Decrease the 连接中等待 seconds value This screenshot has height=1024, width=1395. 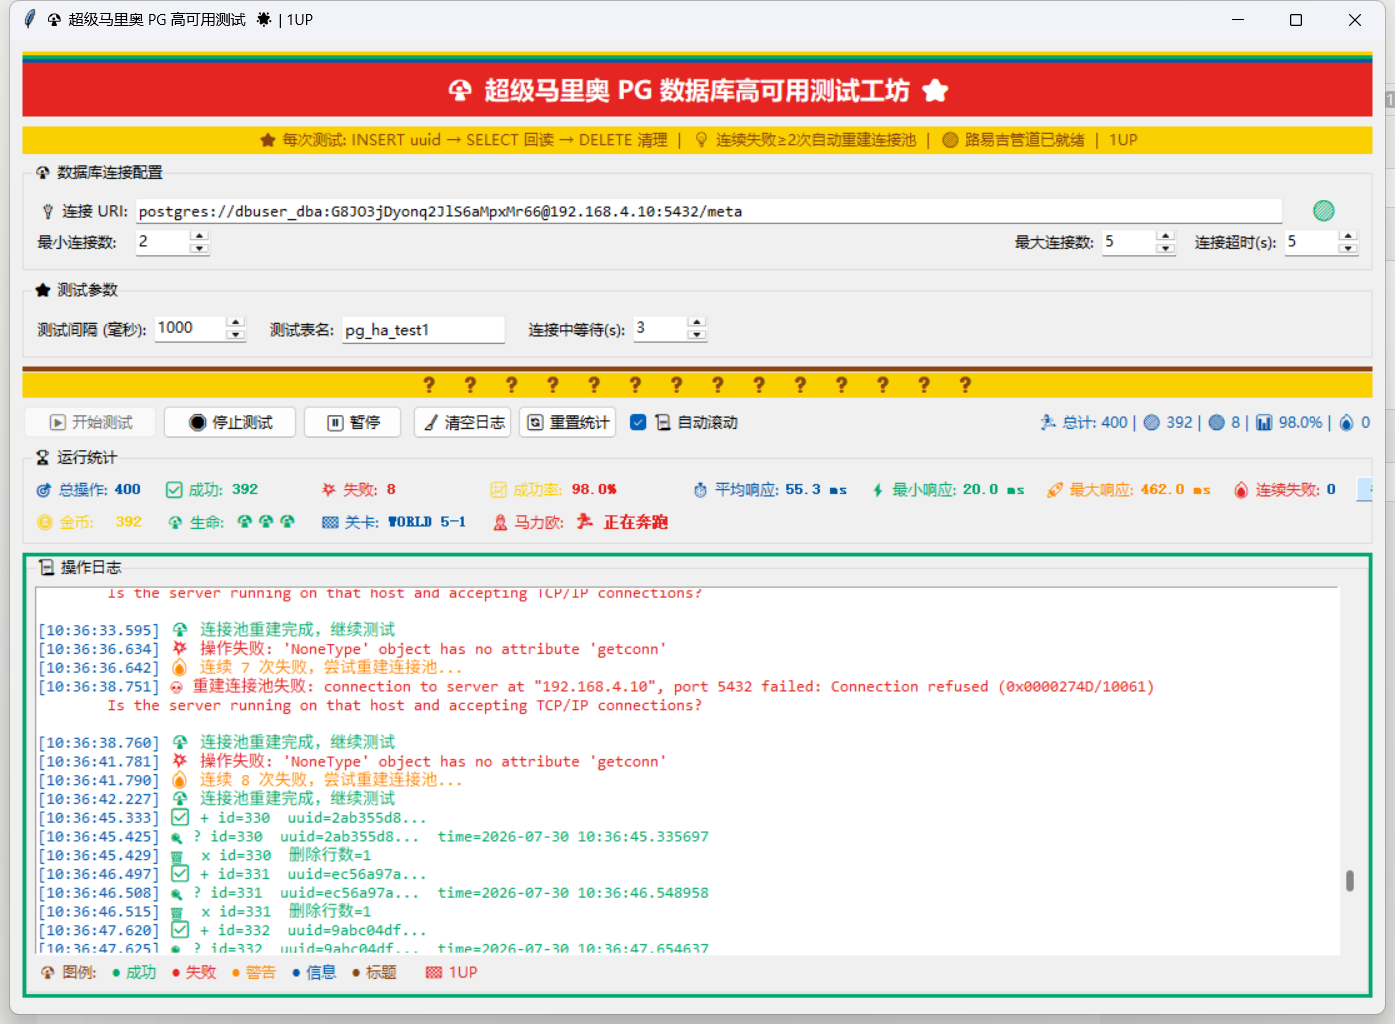697,334
